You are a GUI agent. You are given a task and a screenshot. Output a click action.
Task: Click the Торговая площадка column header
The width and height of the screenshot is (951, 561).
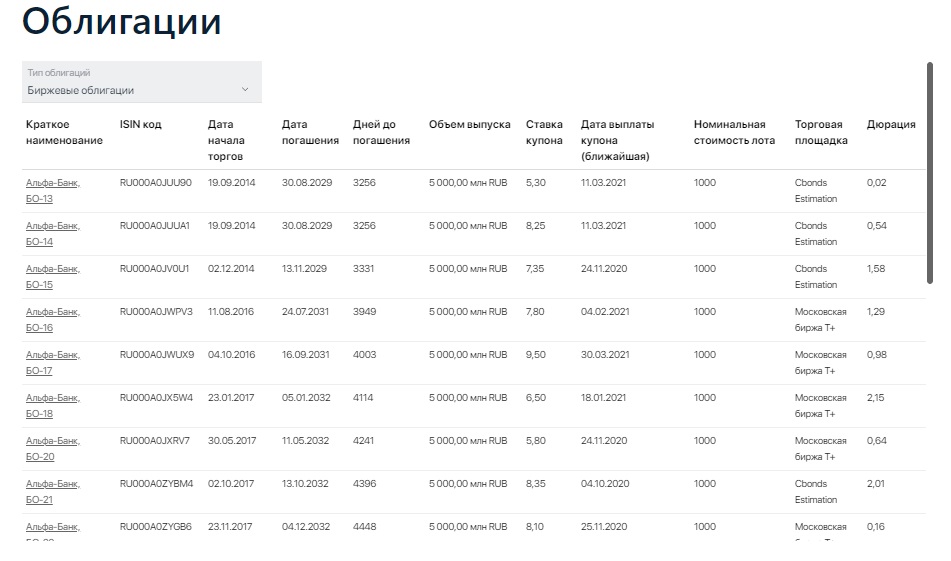coord(821,133)
